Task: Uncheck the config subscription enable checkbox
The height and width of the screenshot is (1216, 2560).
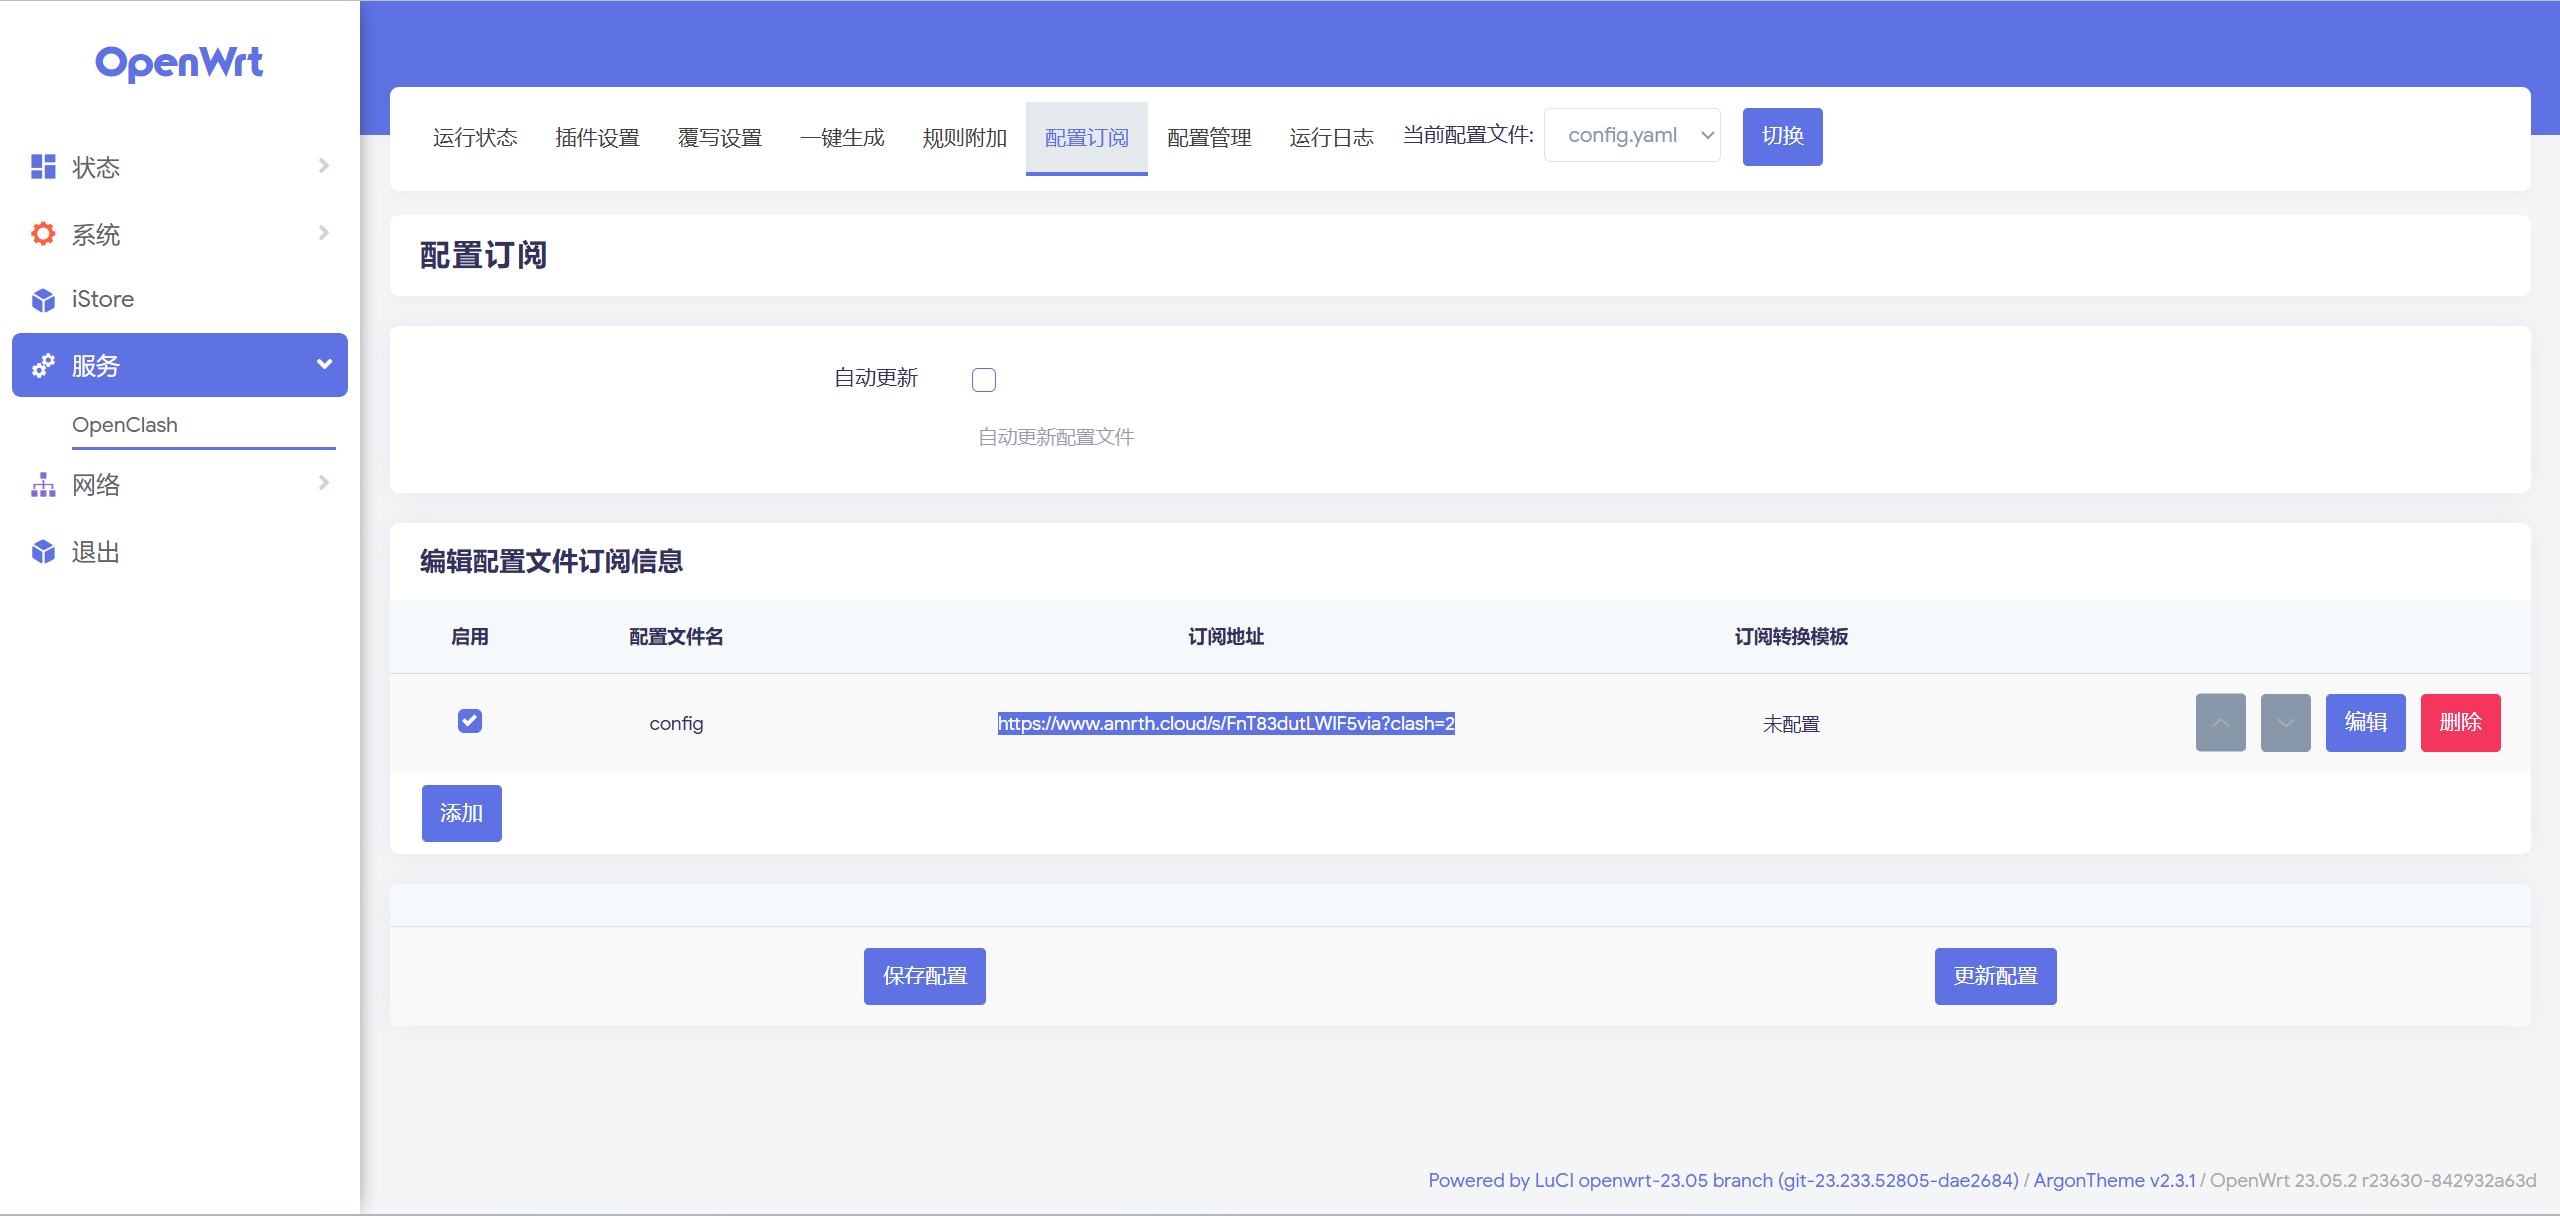Action: click(x=470, y=721)
